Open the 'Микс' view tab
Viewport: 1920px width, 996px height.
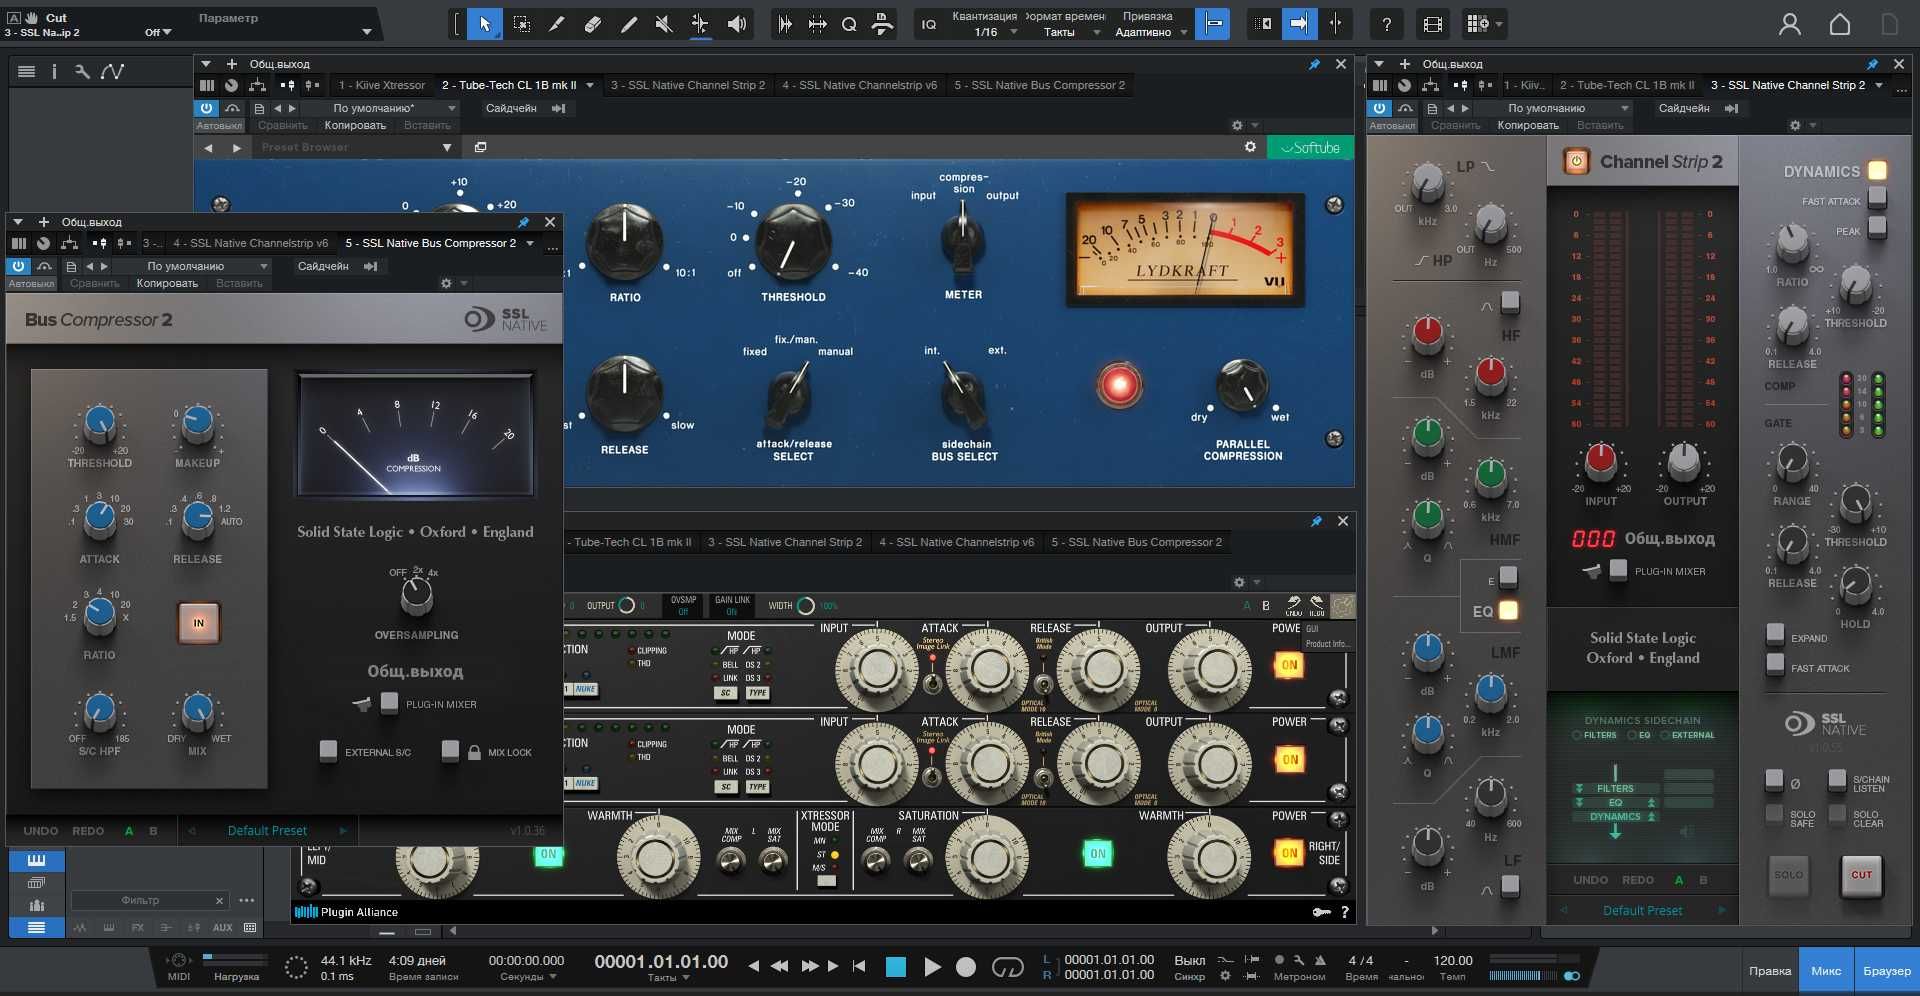coord(1826,971)
